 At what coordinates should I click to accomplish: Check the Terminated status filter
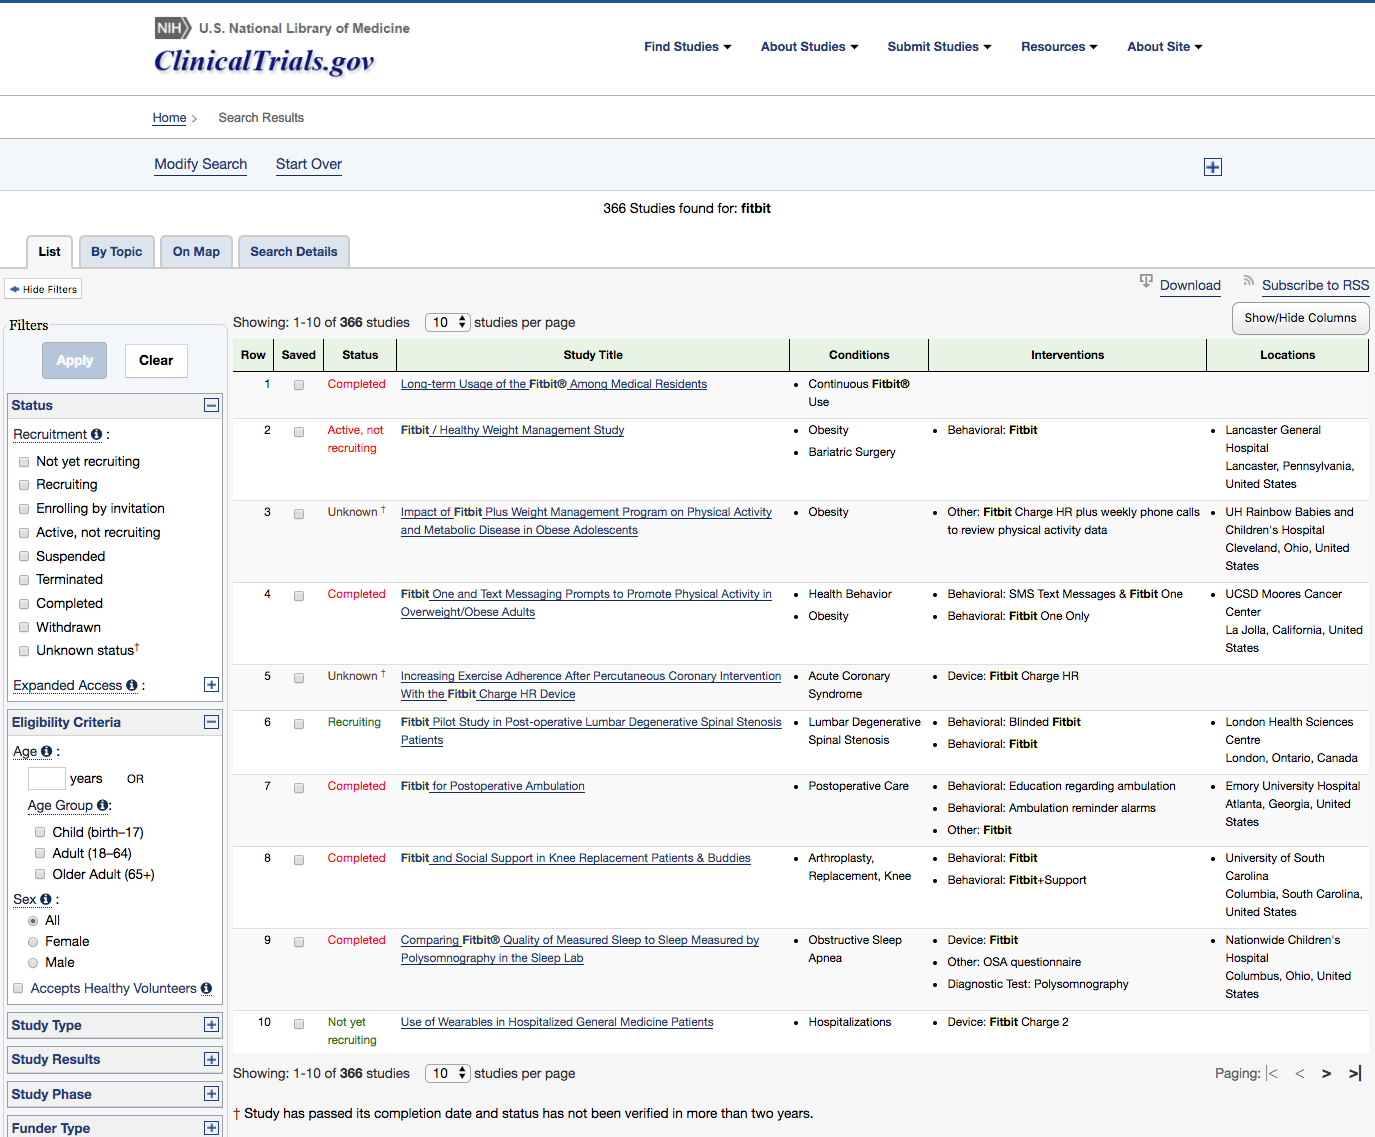24,580
